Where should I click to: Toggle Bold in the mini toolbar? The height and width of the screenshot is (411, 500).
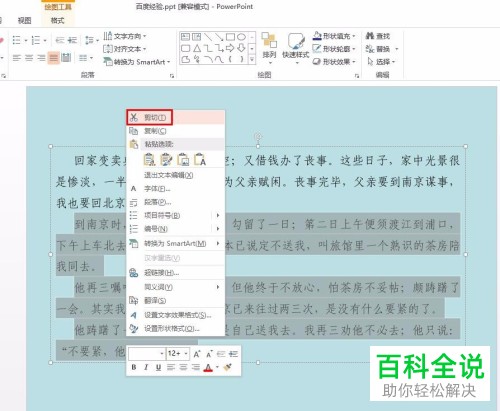coord(134,367)
